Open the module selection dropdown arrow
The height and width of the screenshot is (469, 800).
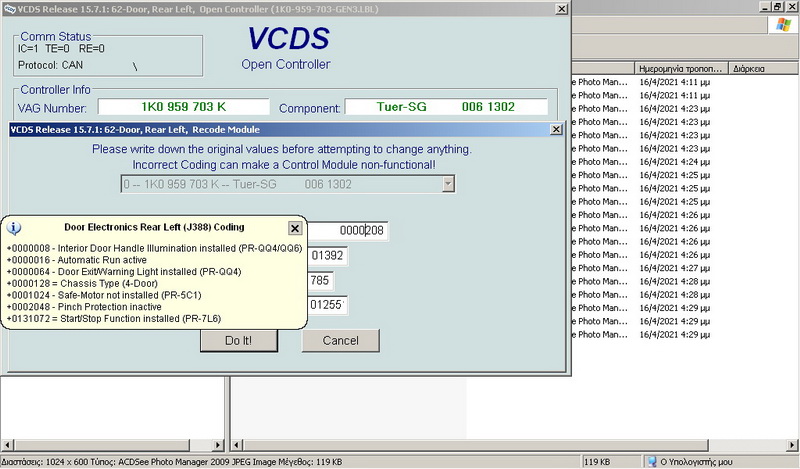coord(448,184)
